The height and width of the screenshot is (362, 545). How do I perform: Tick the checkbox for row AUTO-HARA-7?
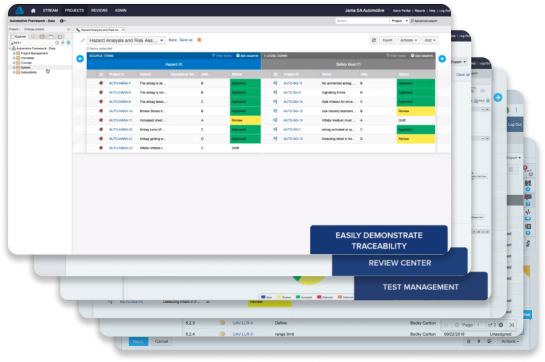pos(92,83)
